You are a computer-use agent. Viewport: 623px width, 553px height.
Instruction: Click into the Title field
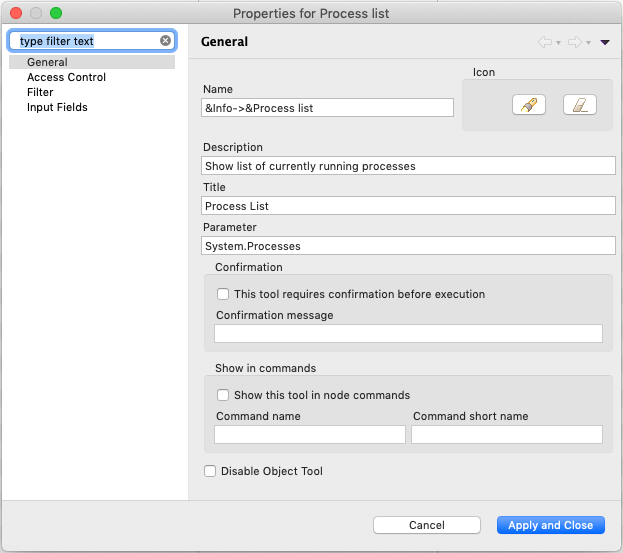tap(408, 206)
